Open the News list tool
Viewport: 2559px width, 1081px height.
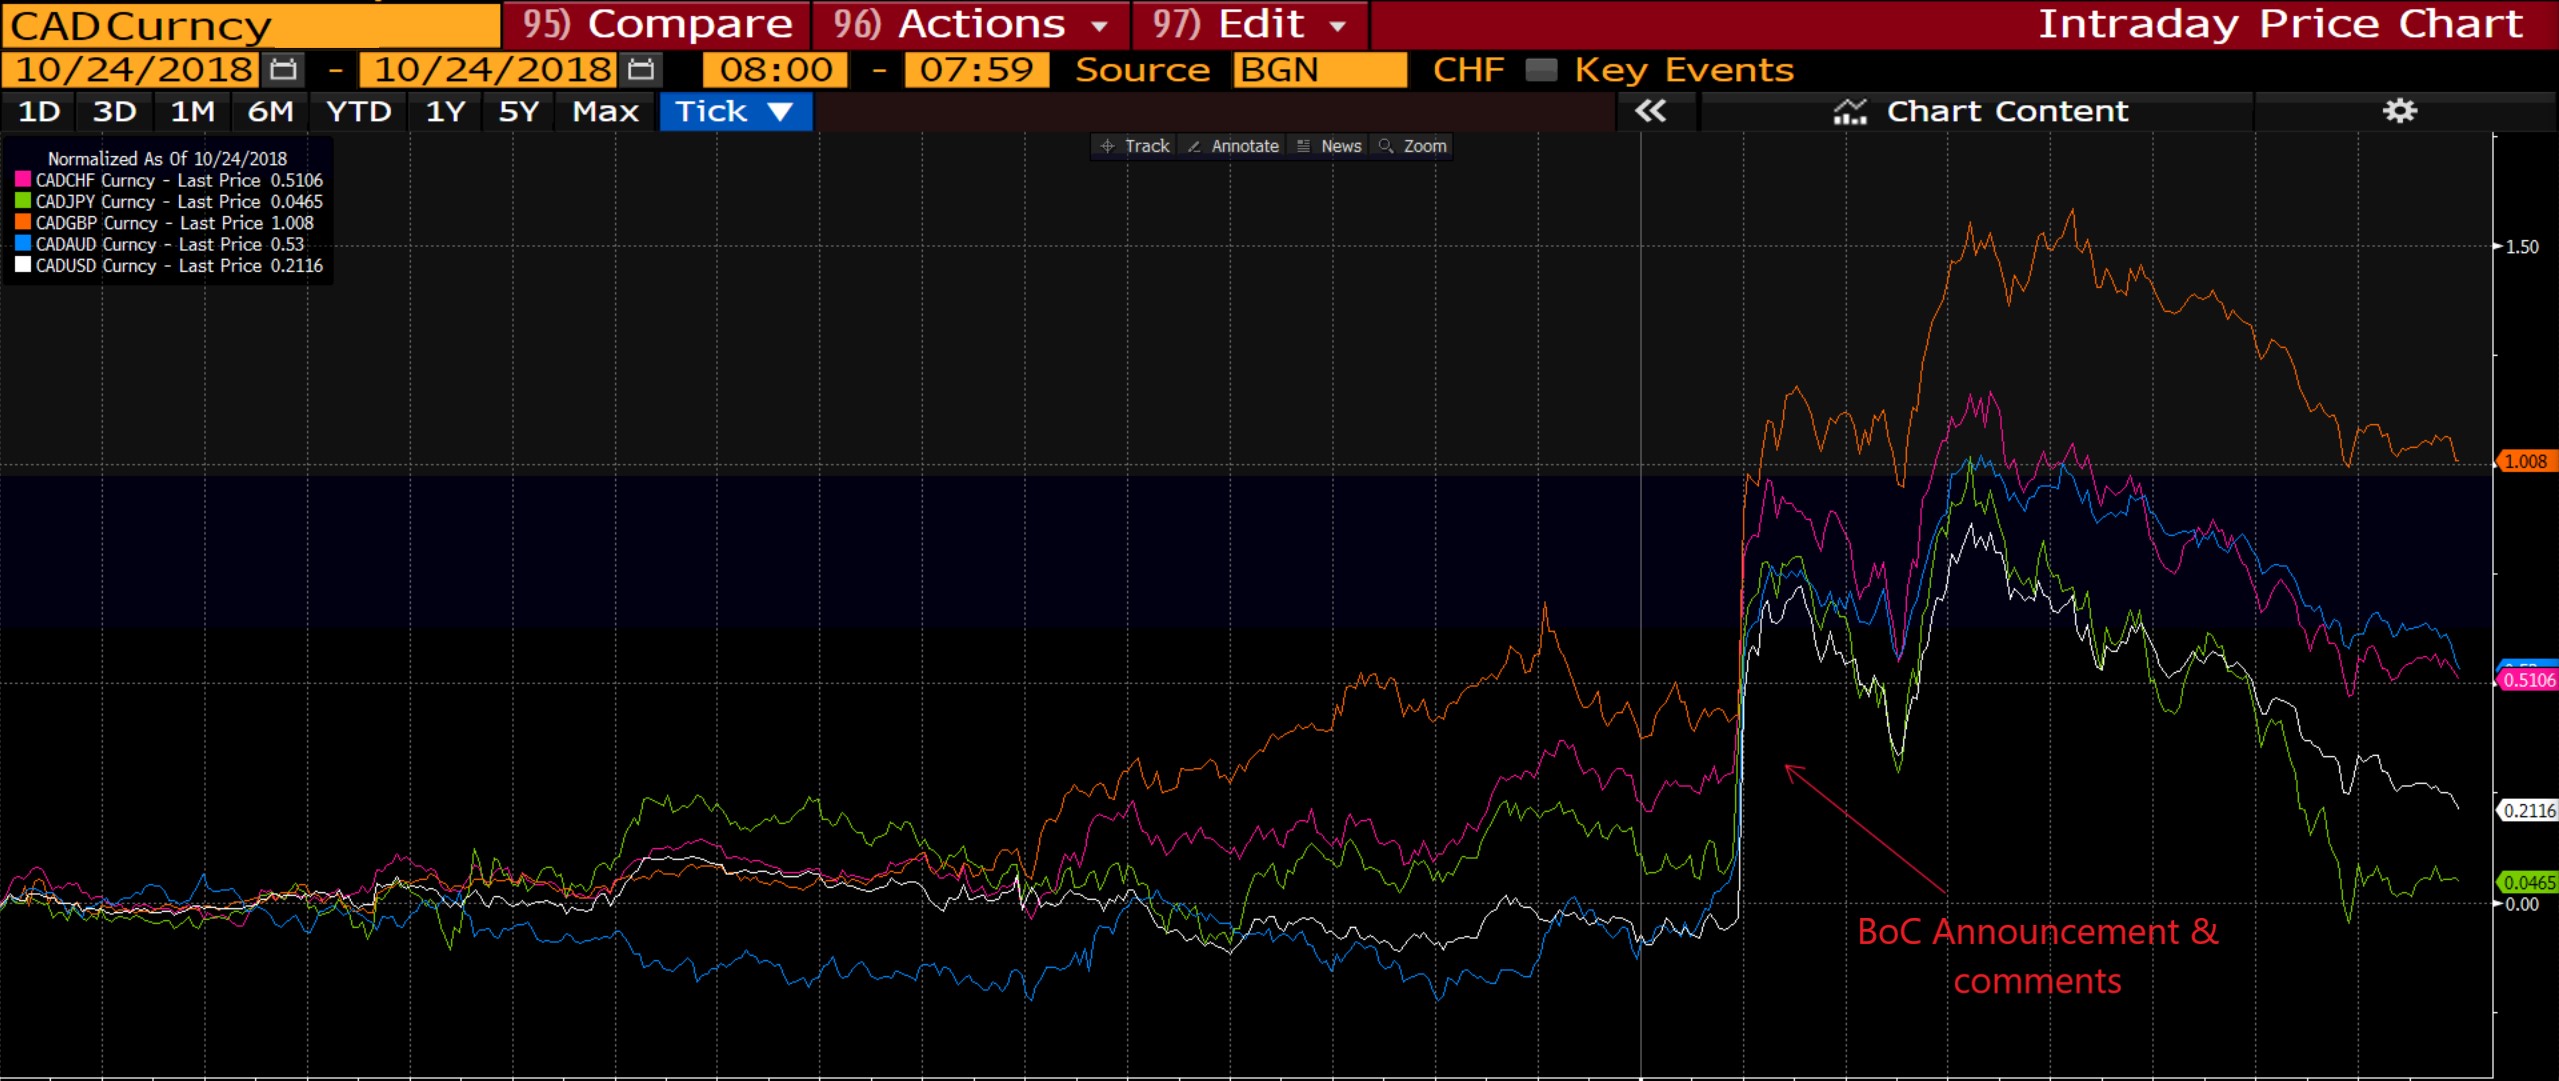(1329, 146)
